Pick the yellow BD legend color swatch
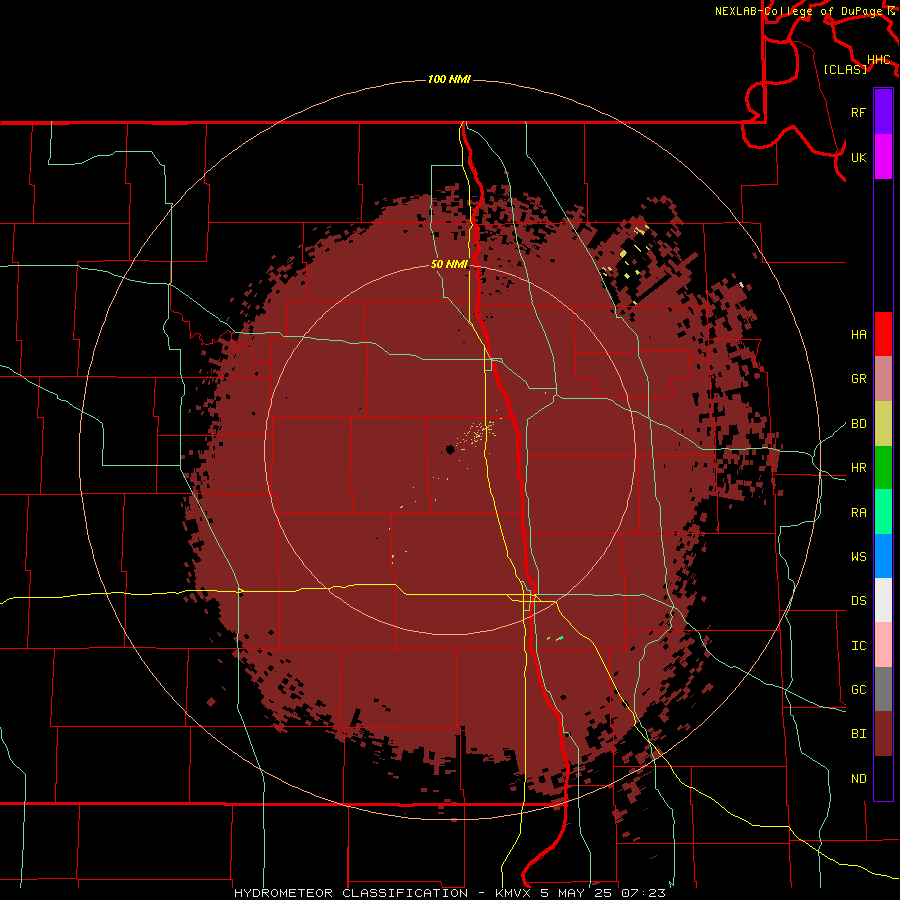Viewport: 900px width, 900px height. [883, 424]
